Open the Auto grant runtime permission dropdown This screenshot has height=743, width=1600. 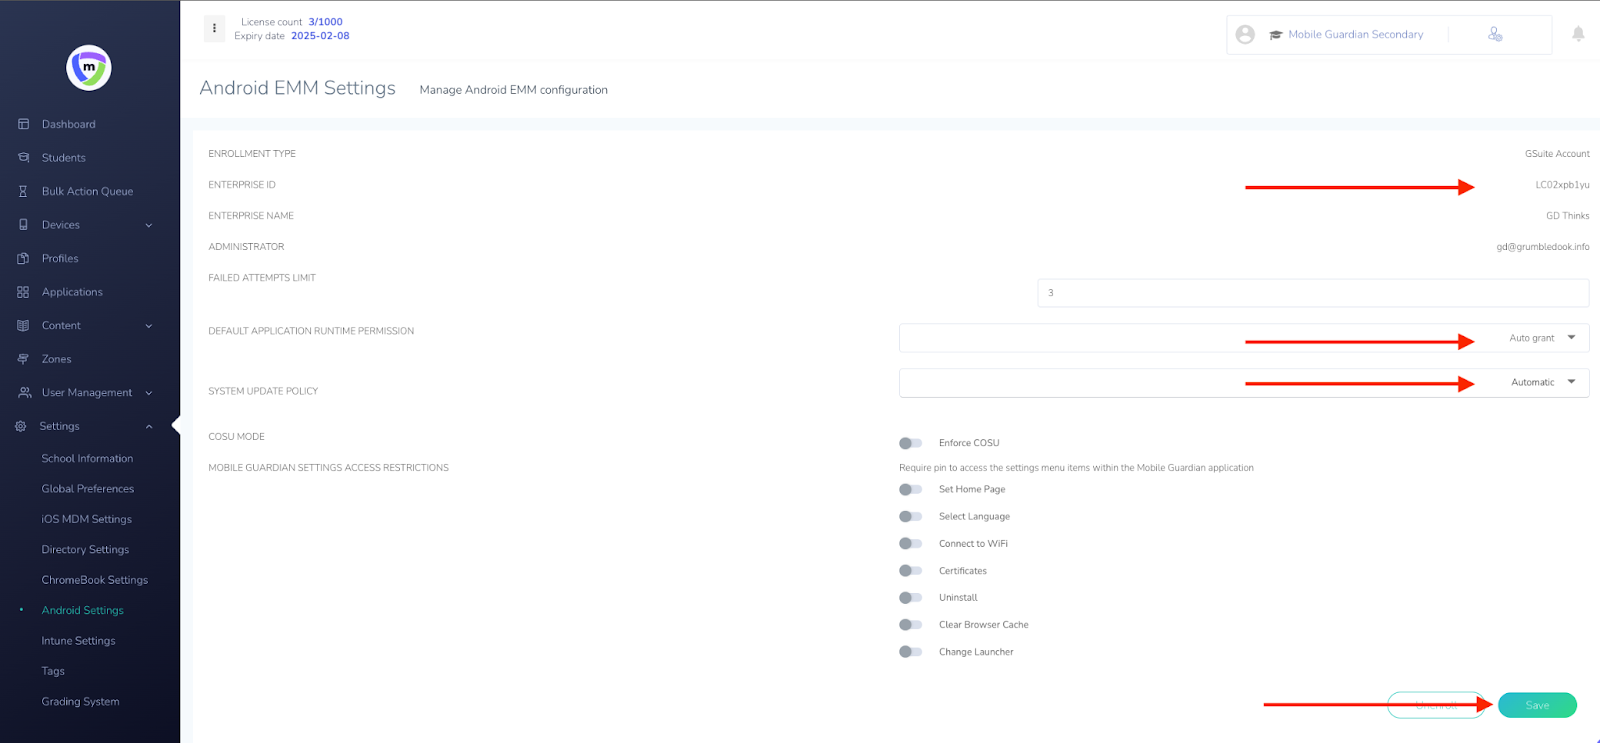1244,338
